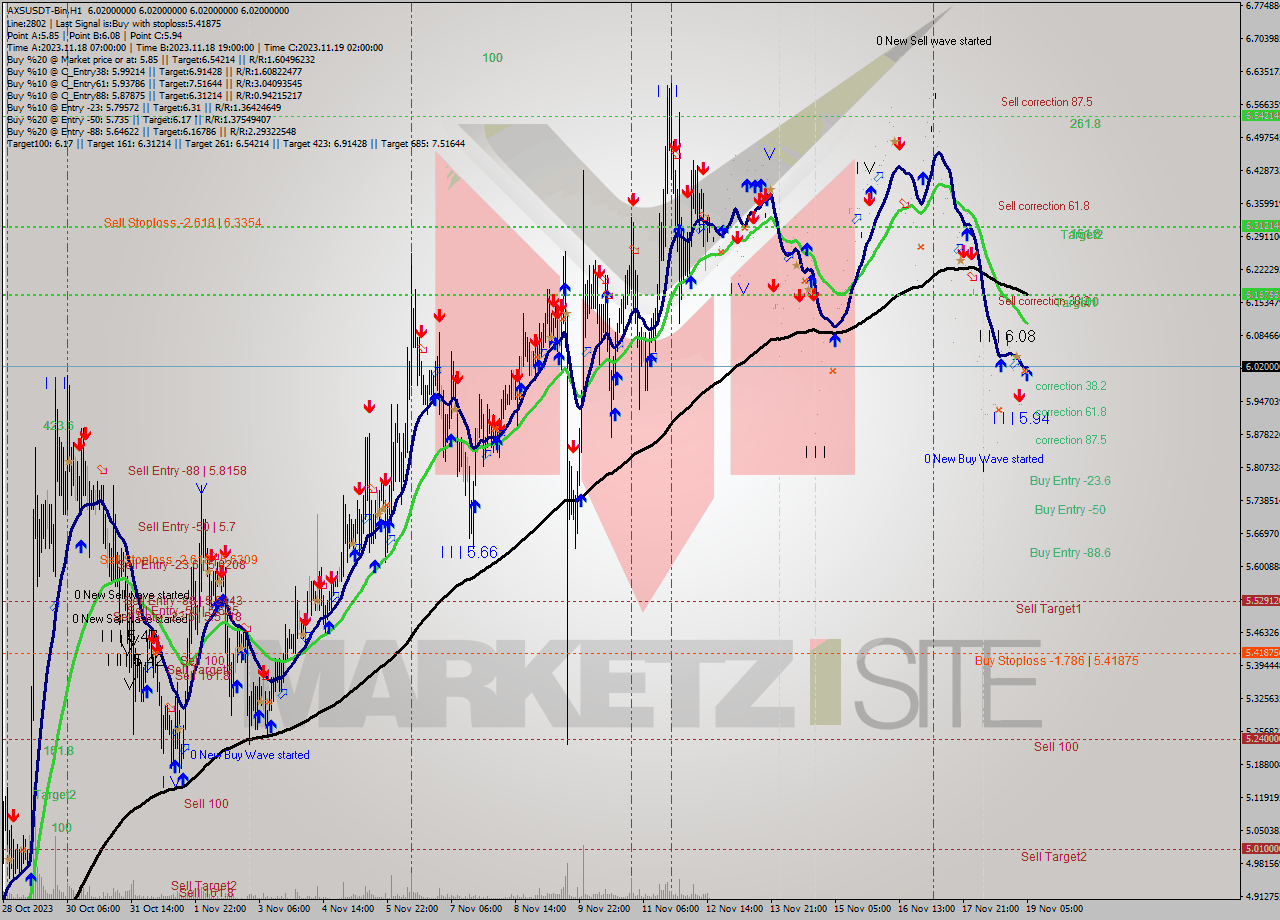Screen dimensions: 1280x920
Task: Select the 'Sell Entry -50 | 5.7' label
Action: pos(187,527)
